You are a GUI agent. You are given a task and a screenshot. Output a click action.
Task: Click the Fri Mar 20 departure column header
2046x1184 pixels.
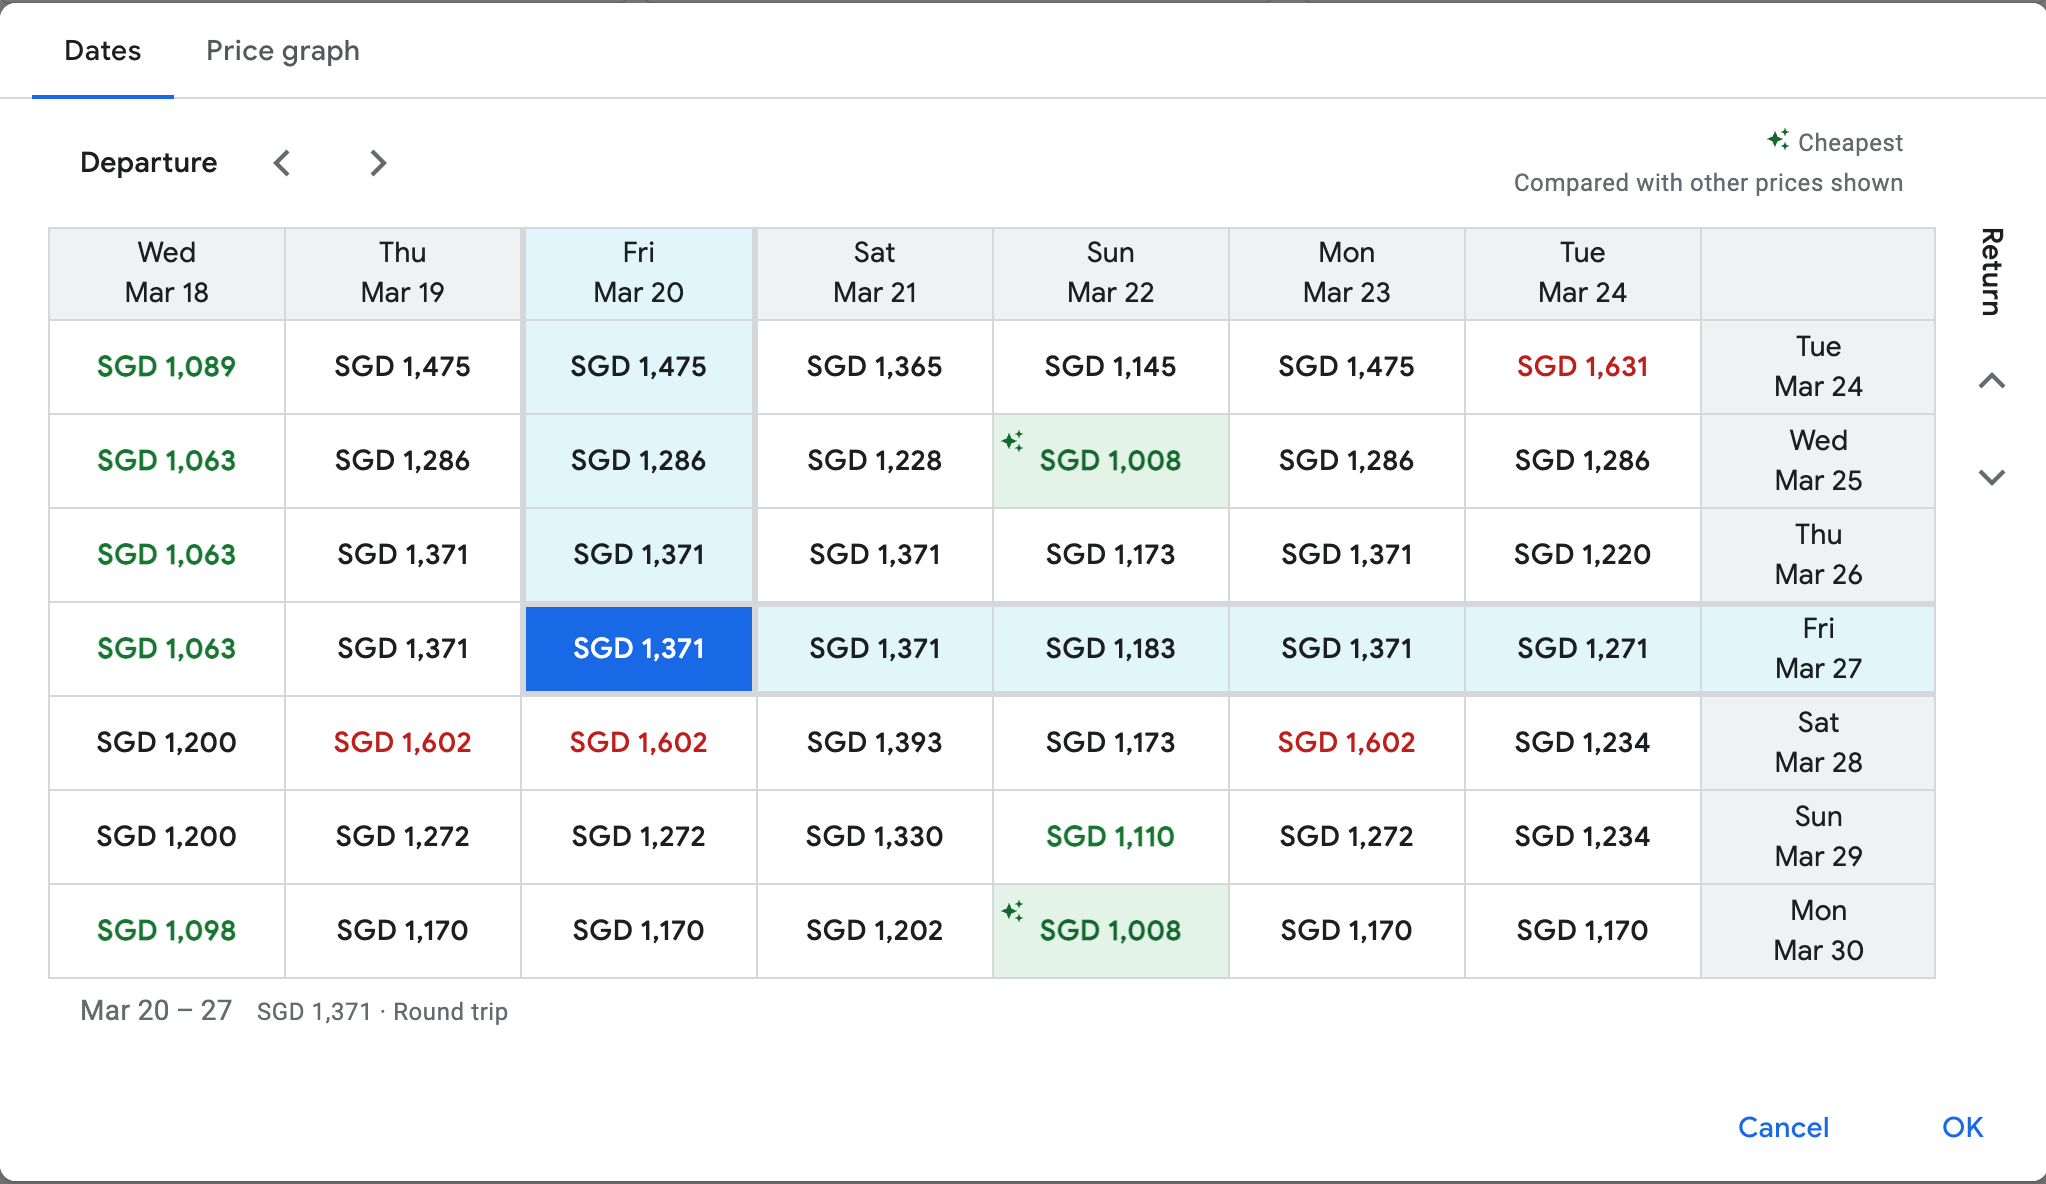click(x=638, y=273)
